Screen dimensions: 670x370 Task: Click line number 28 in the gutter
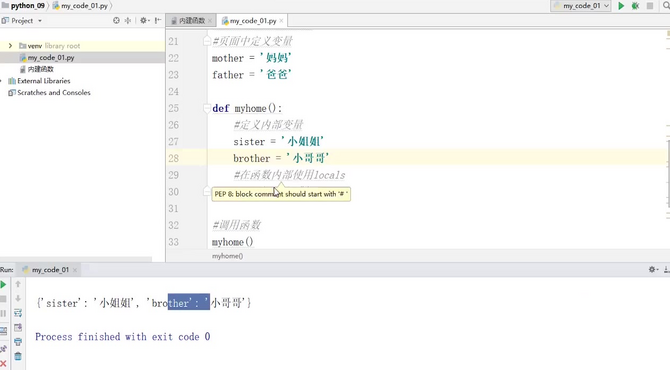[173, 159]
